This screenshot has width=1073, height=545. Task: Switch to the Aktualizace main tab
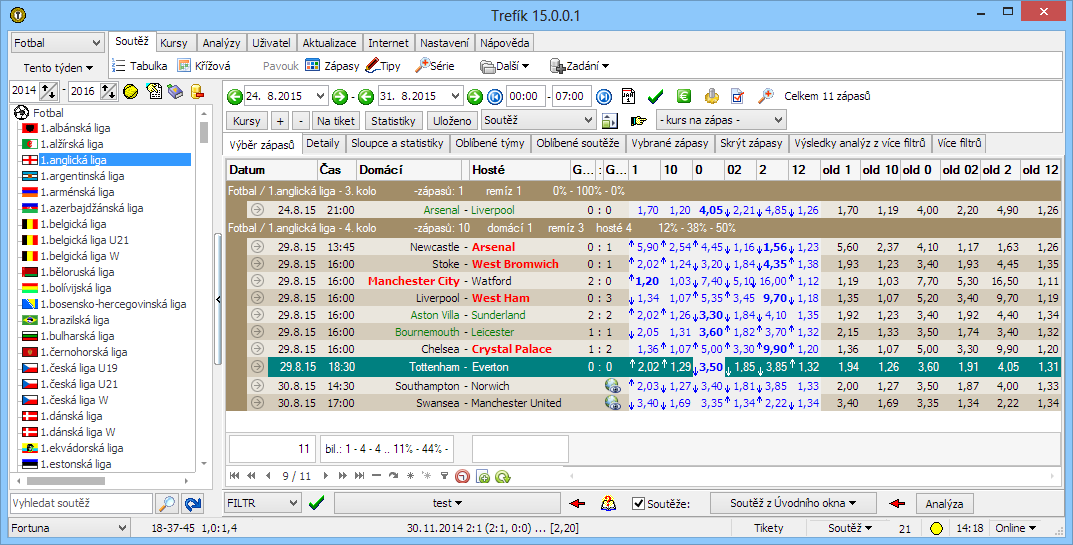329,42
